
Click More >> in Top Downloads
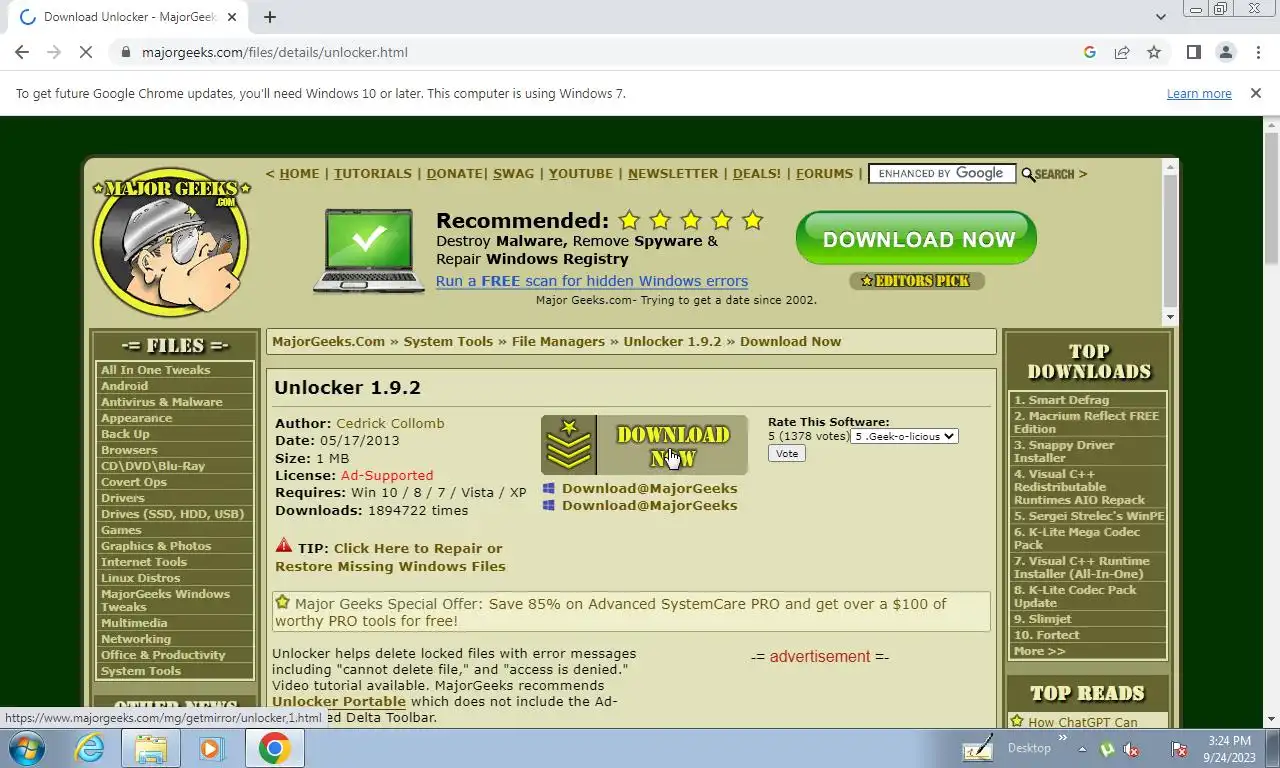(1040, 651)
